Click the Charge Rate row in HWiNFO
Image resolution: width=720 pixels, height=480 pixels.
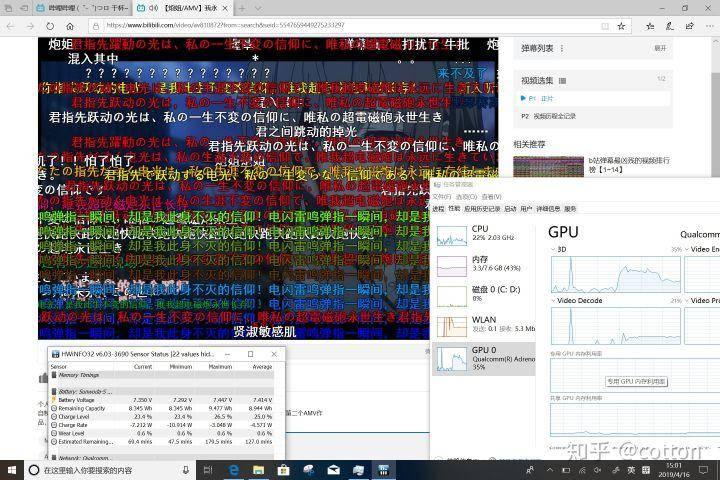(163, 425)
